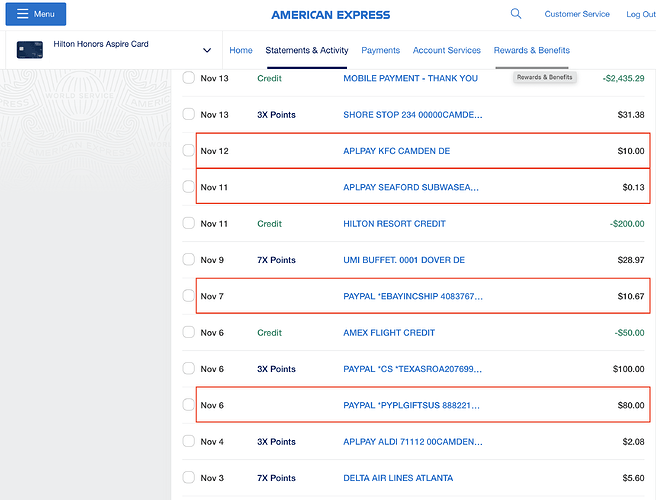Select the Delta Air Lines checkbox
656x500 pixels.
(x=189, y=477)
